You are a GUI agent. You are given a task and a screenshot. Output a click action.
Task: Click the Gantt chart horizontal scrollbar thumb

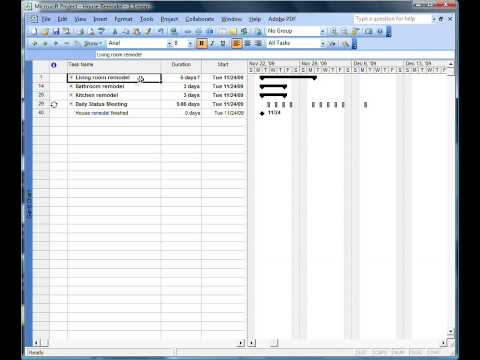274,342
